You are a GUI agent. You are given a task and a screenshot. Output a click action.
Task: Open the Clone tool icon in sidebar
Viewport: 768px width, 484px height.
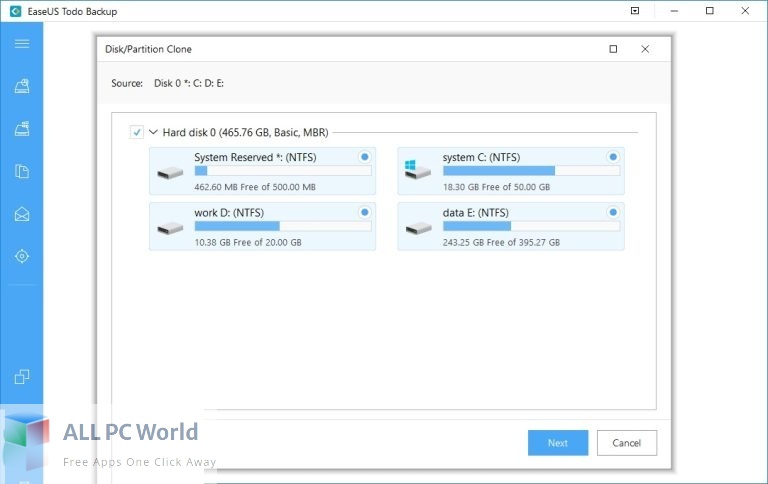22,377
